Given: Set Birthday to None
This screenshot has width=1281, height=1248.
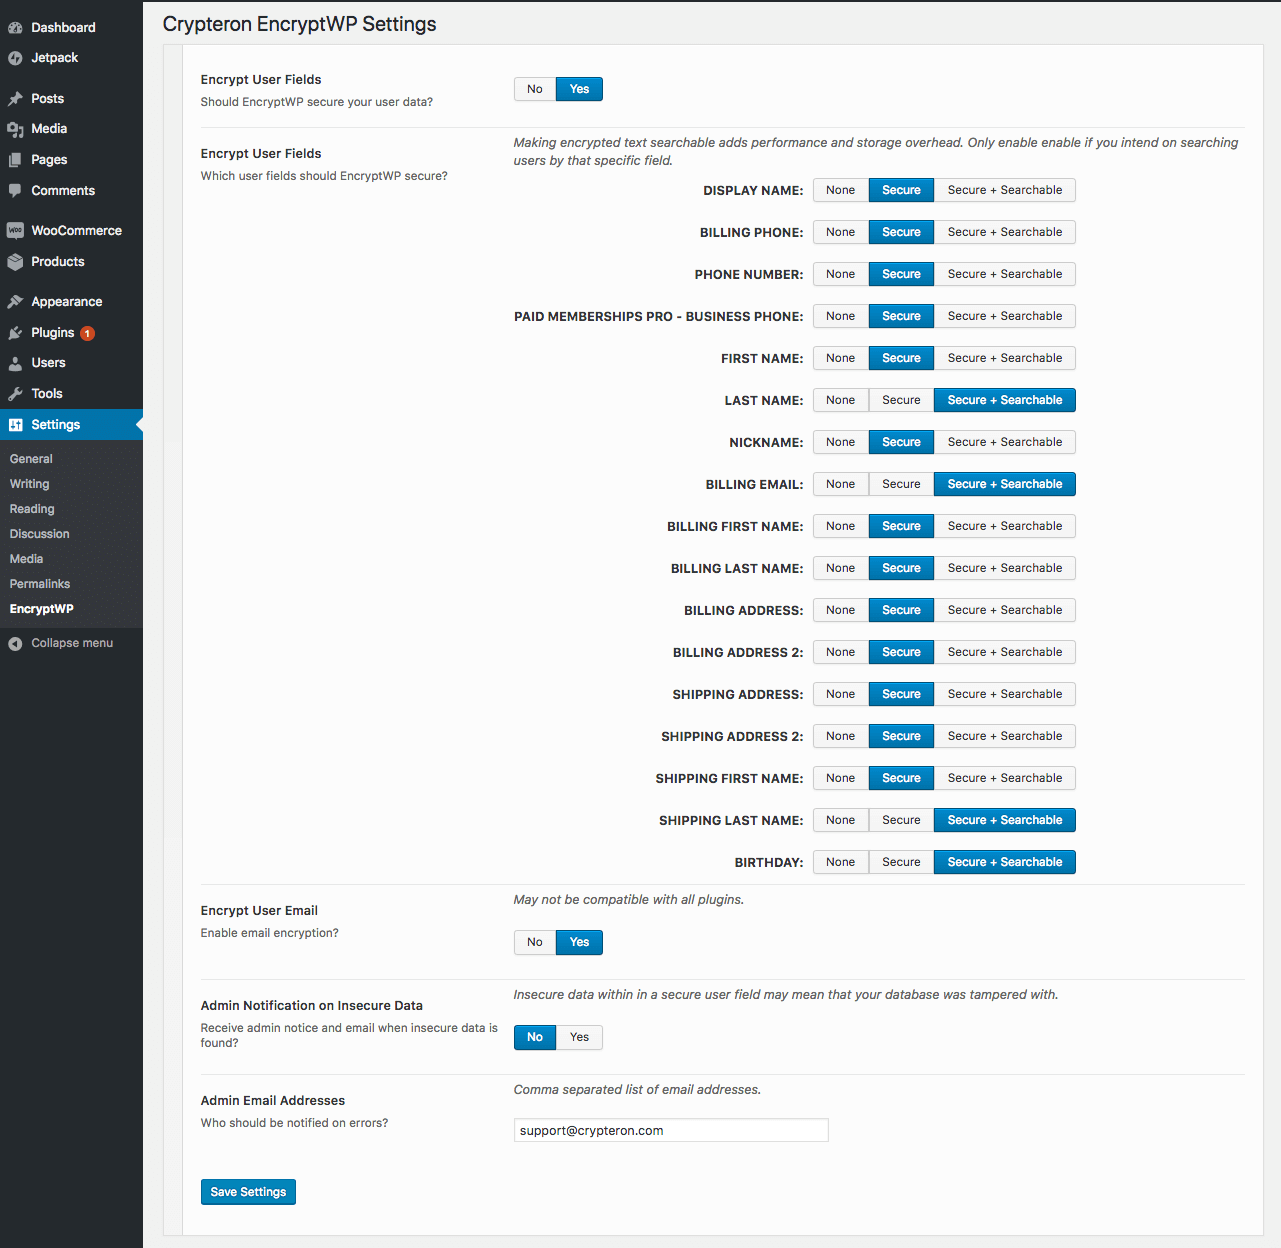Looking at the screenshot, I should click(x=840, y=862).
